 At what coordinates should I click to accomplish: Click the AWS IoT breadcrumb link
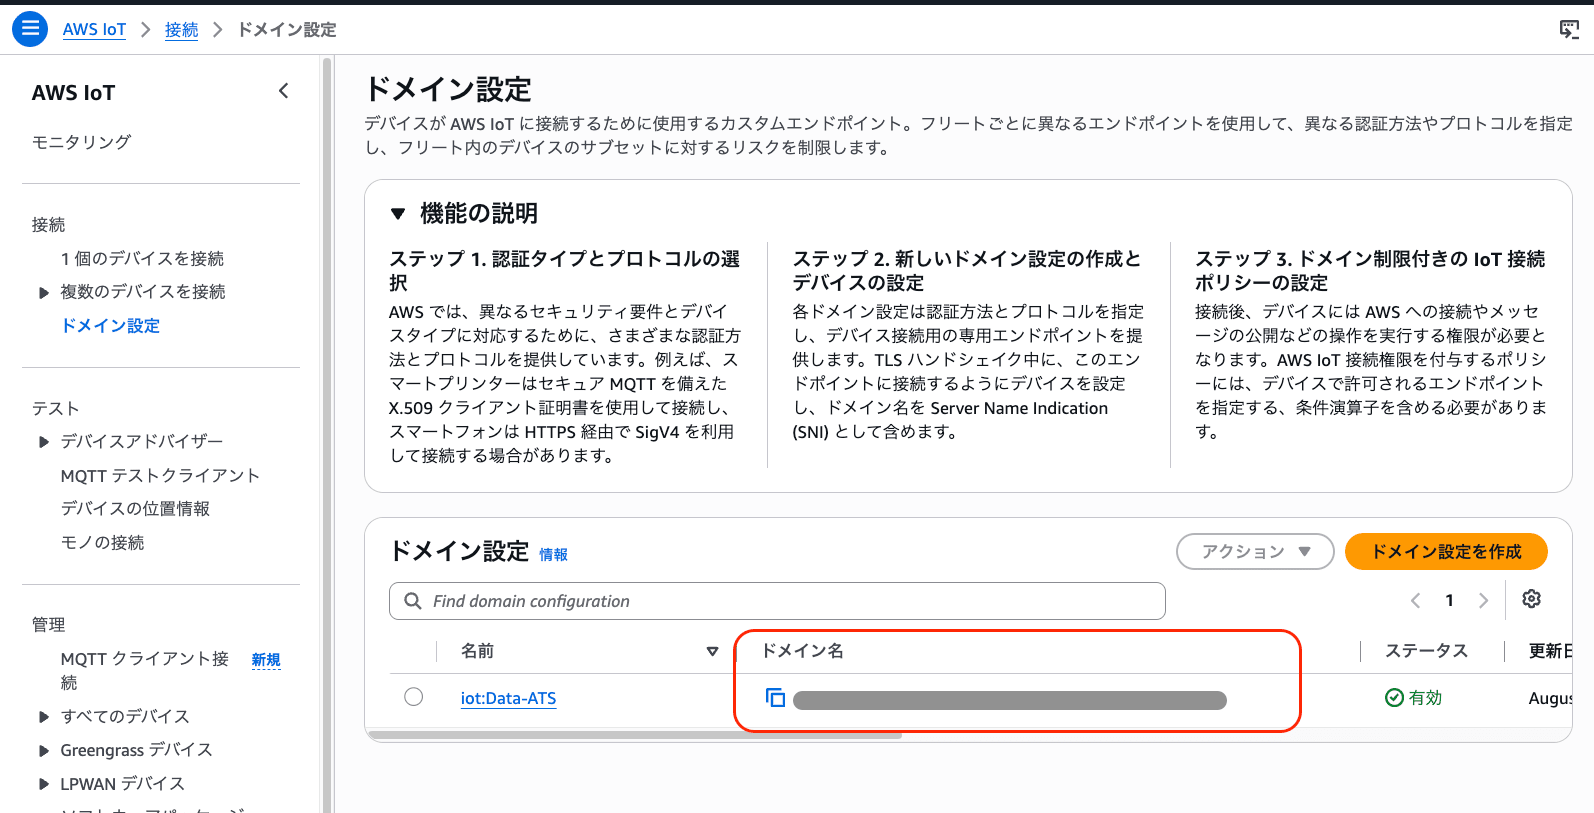click(94, 29)
